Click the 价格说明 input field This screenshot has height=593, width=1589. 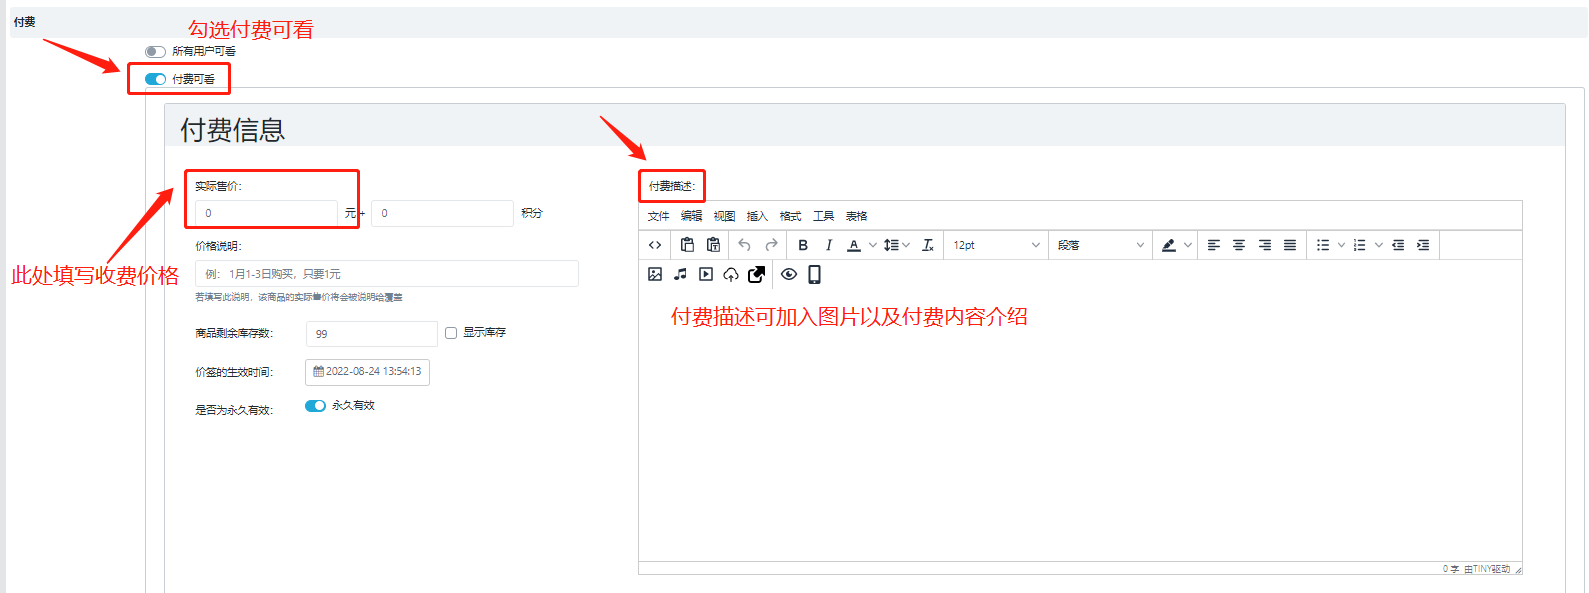point(386,274)
